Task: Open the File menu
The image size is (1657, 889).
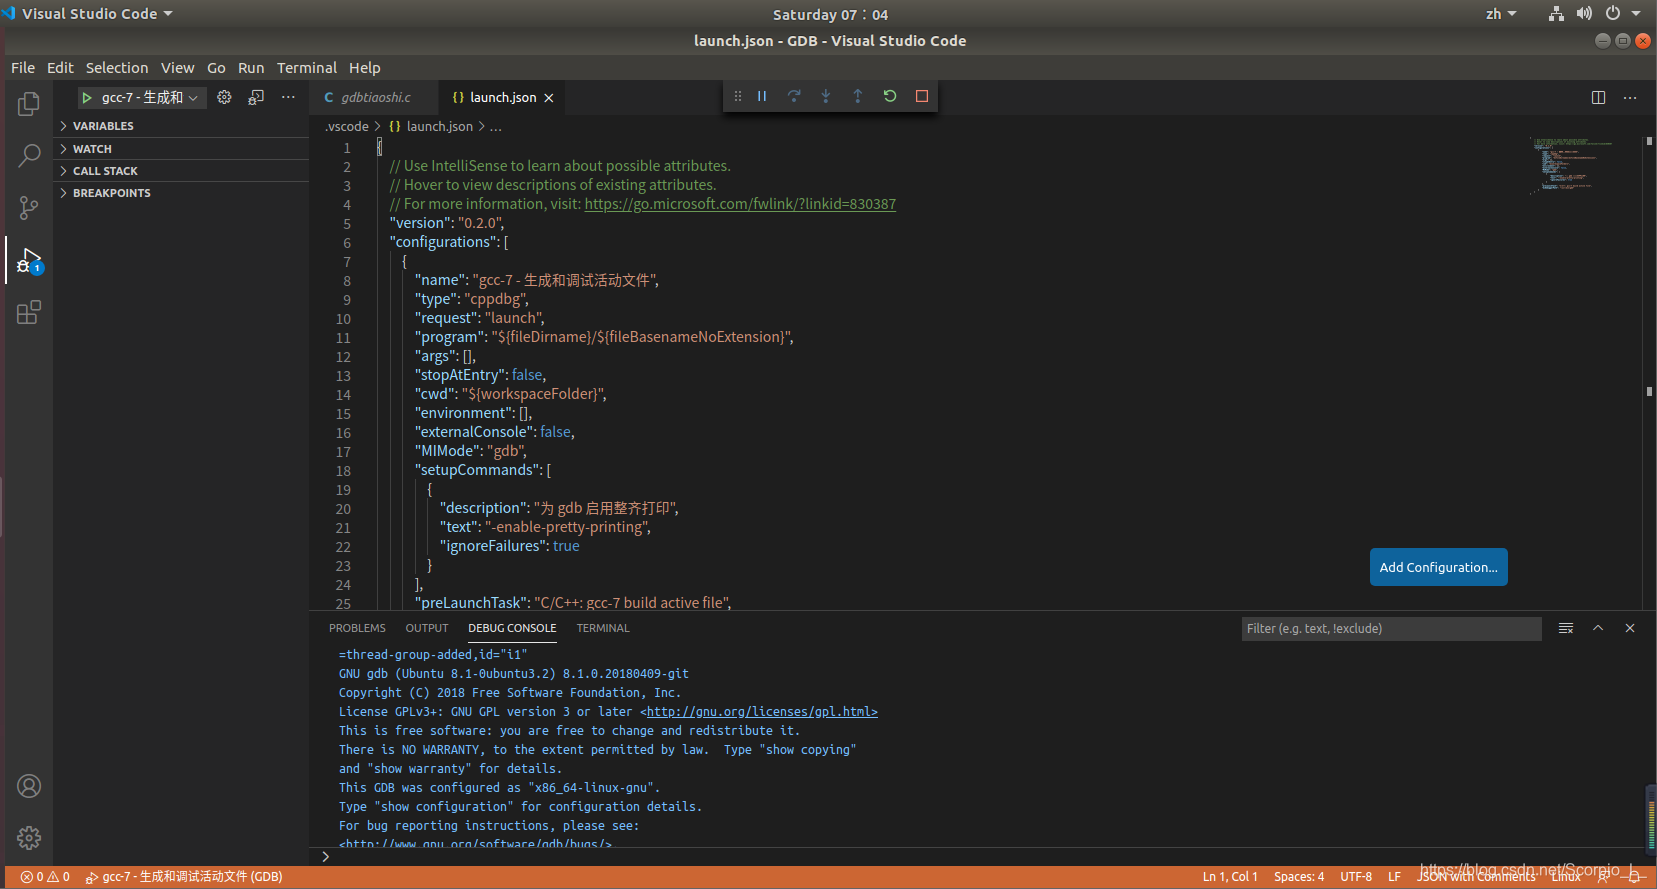Action: click(23, 68)
